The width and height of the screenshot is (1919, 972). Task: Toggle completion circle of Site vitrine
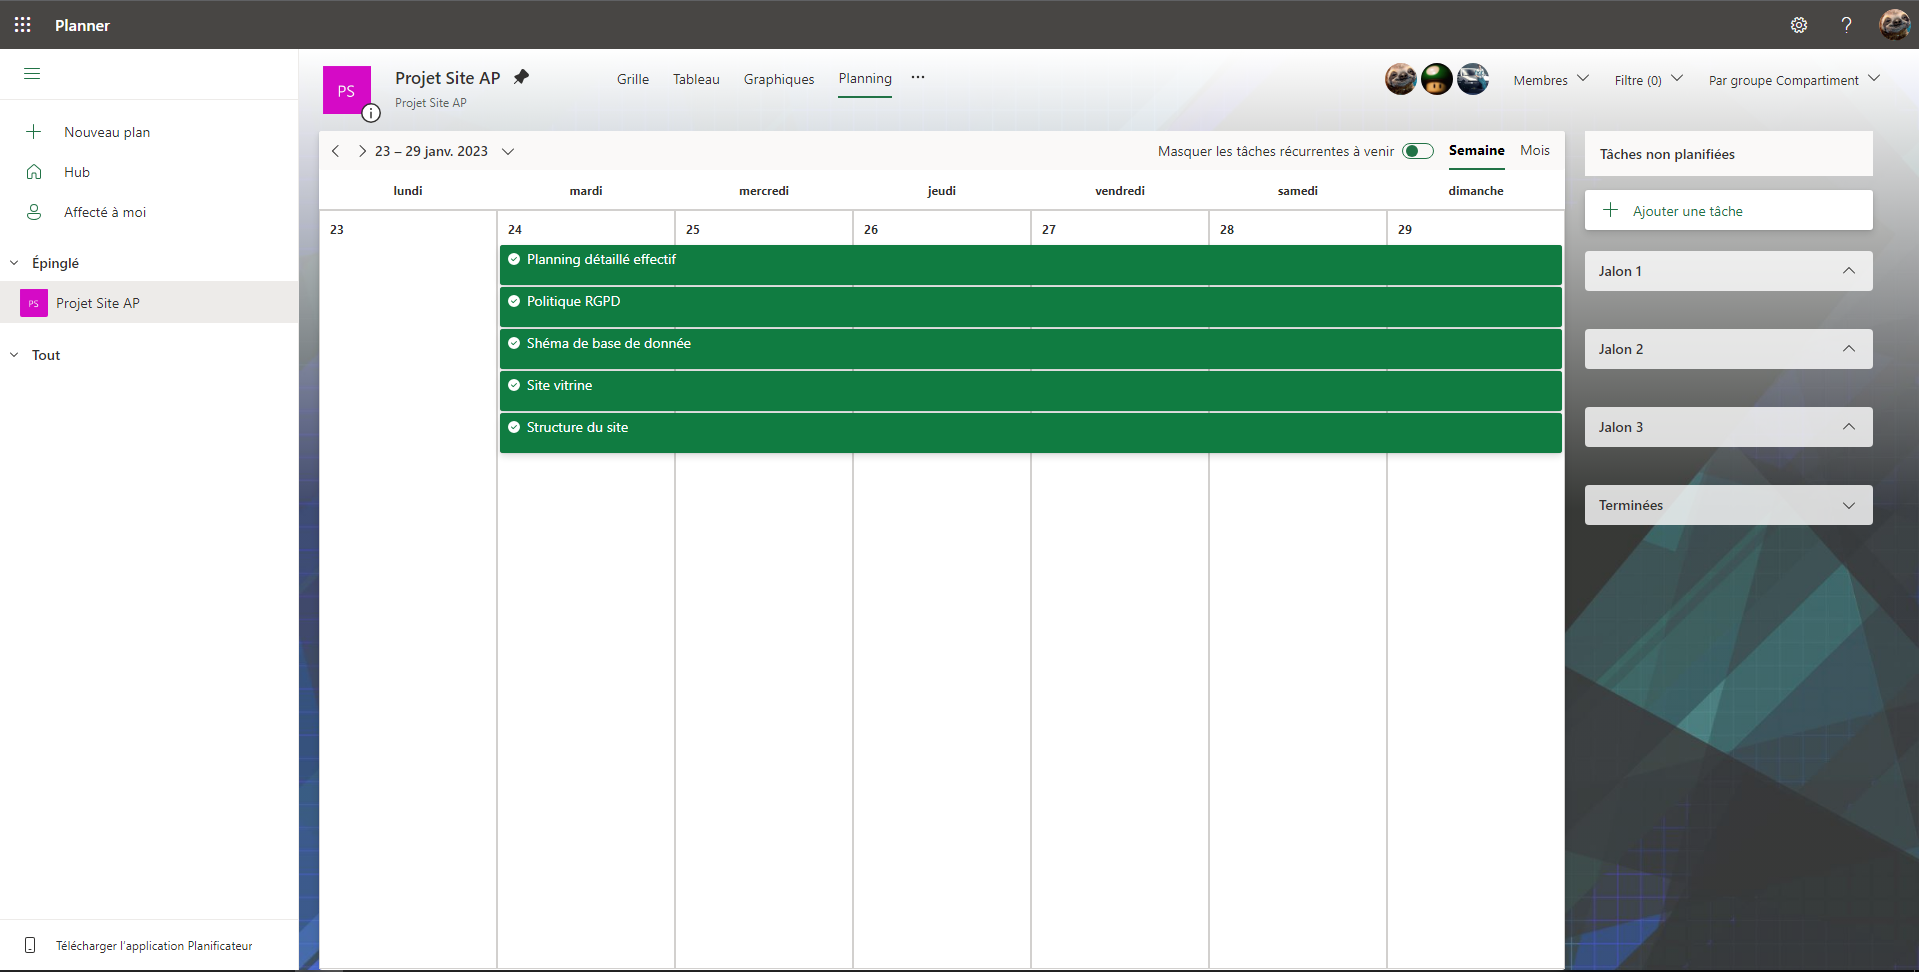[514, 385]
